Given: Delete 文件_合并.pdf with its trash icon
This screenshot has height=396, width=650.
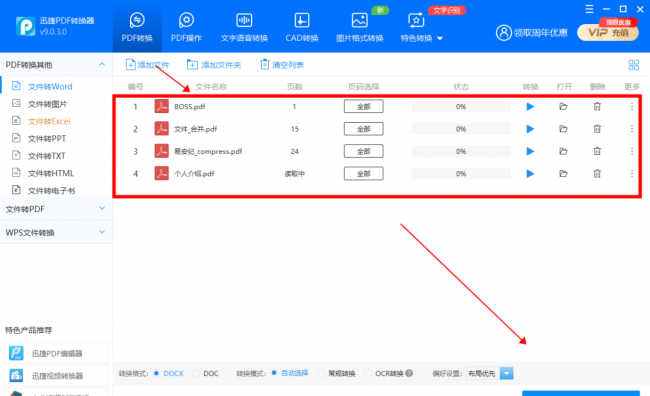Looking at the screenshot, I should pyautogui.click(x=597, y=129).
